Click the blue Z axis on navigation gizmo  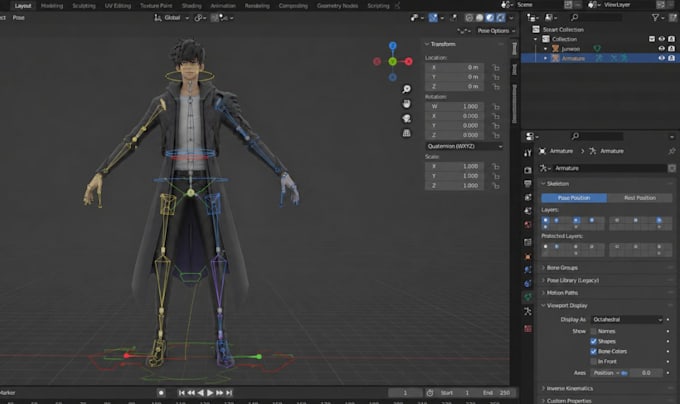pos(392,46)
